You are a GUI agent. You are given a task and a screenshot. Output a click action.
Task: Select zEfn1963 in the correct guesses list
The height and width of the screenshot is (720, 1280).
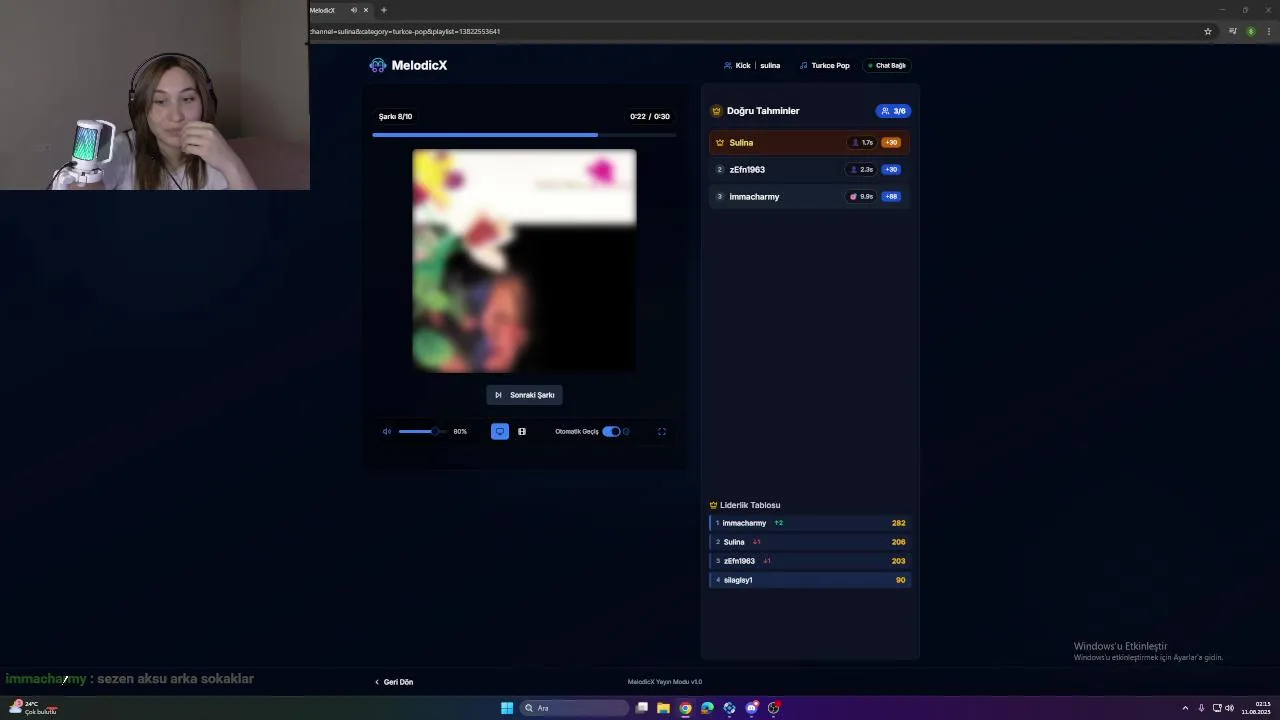click(810, 170)
